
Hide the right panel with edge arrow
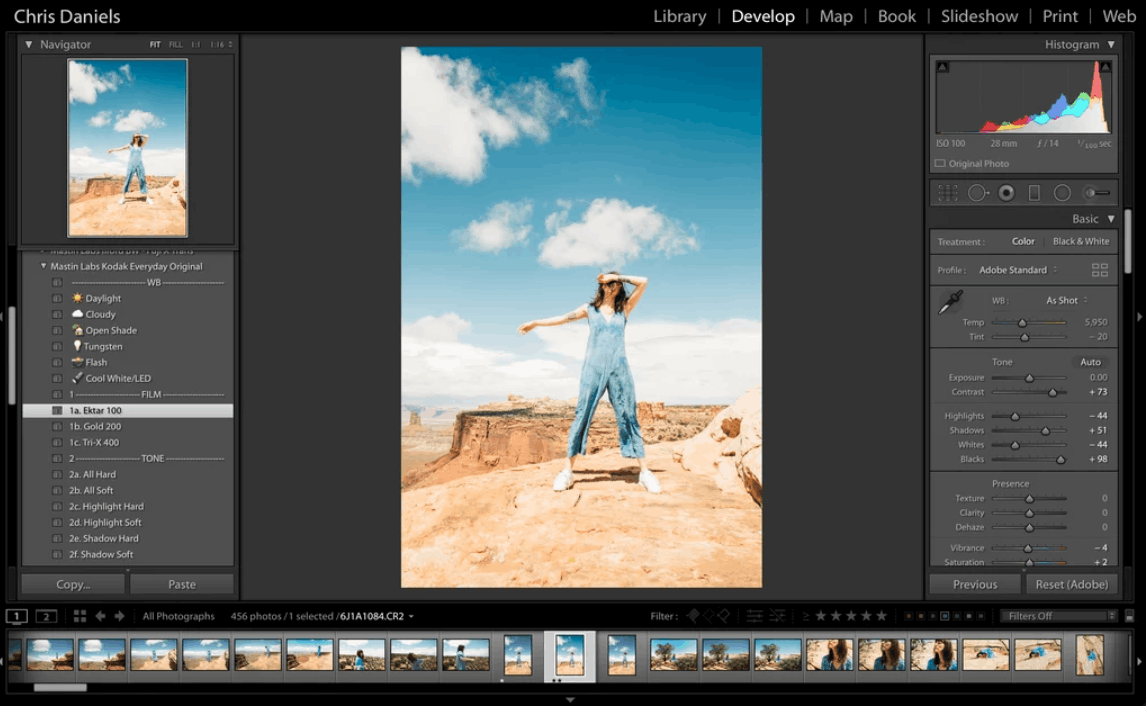coord(1139,316)
